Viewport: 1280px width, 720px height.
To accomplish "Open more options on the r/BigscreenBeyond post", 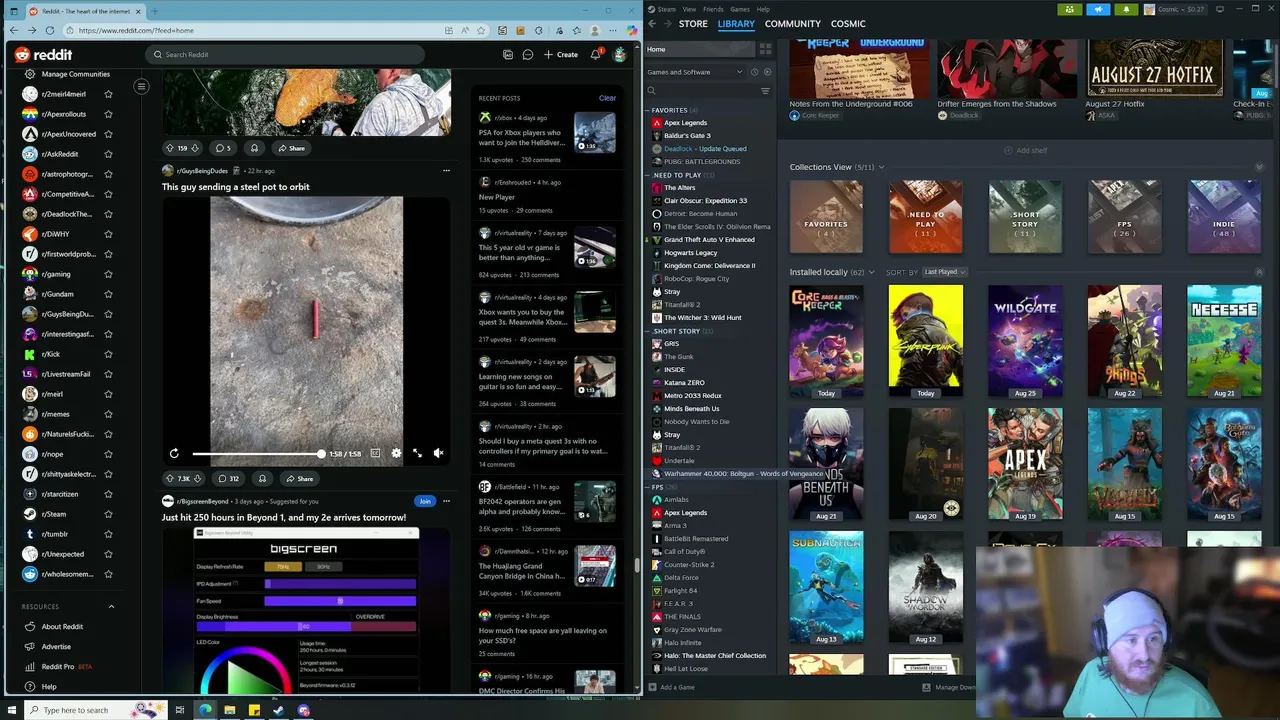I will (x=446, y=501).
